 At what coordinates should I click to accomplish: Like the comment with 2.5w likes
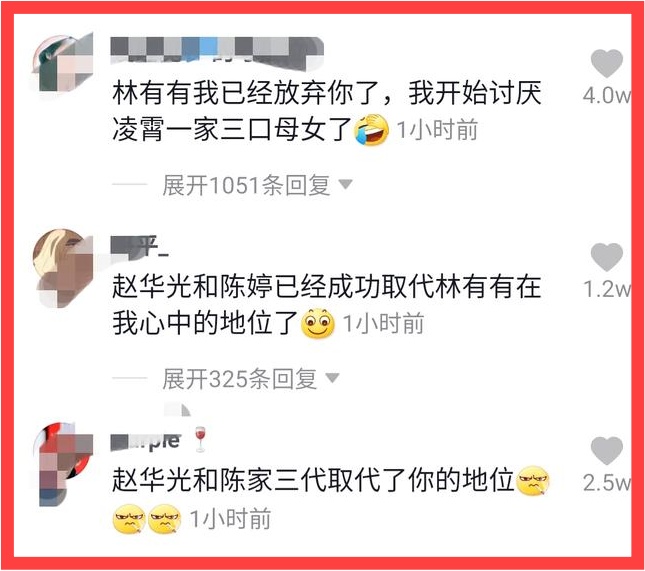coord(606,450)
